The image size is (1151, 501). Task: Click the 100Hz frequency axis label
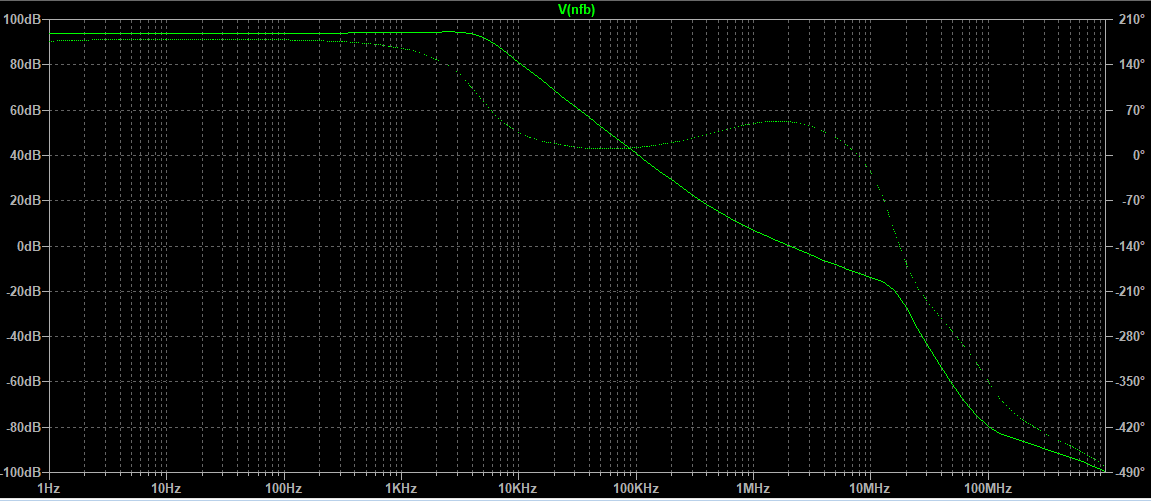click(x=283, y=489)
